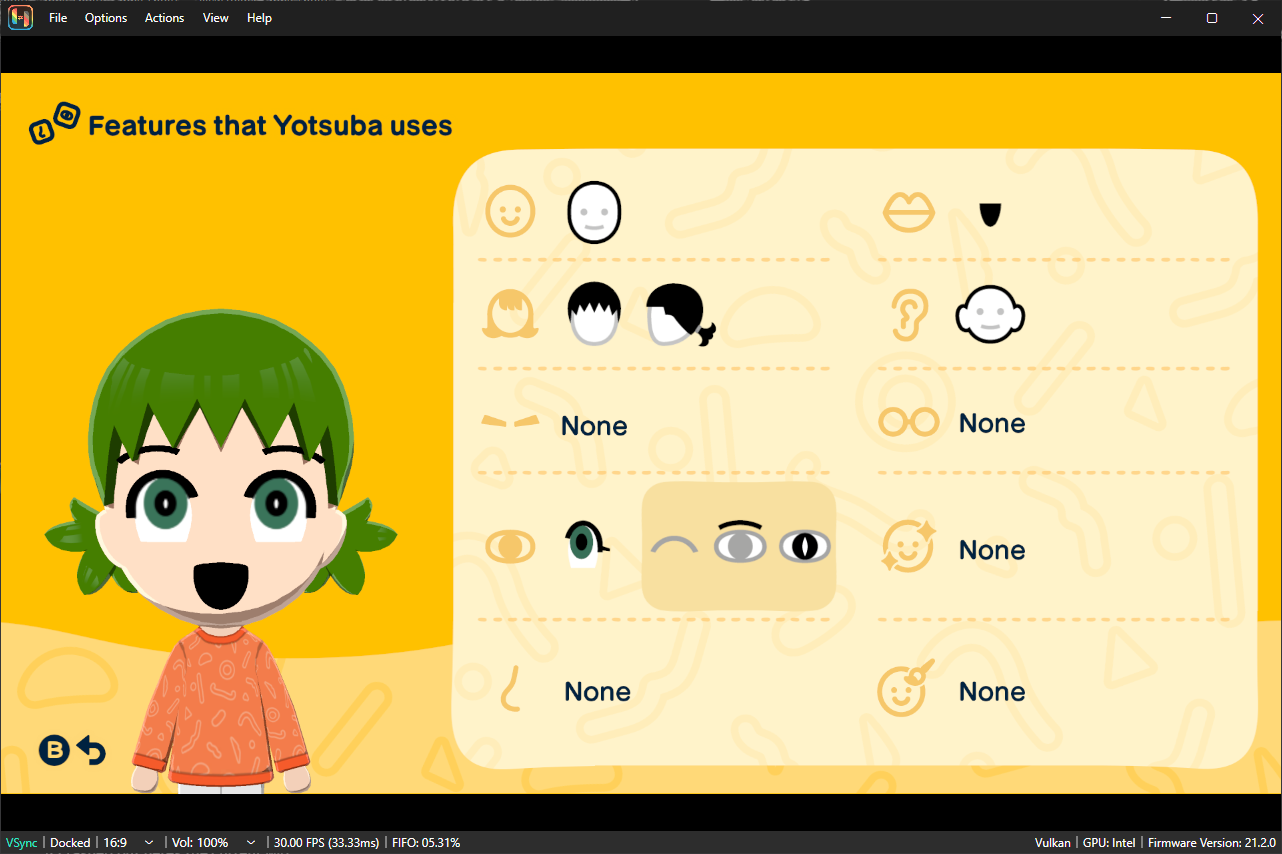This screenshot has height=854, width=1282.
Task: Click the return arrow next to B
Action: pos(91,751)
